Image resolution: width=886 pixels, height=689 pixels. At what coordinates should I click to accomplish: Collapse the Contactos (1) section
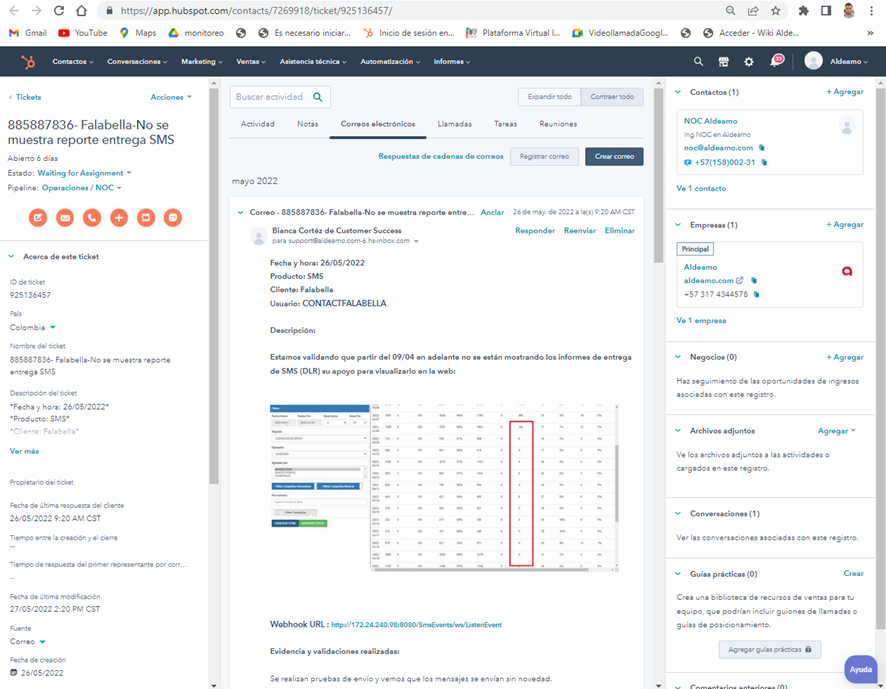pos(678,92)
